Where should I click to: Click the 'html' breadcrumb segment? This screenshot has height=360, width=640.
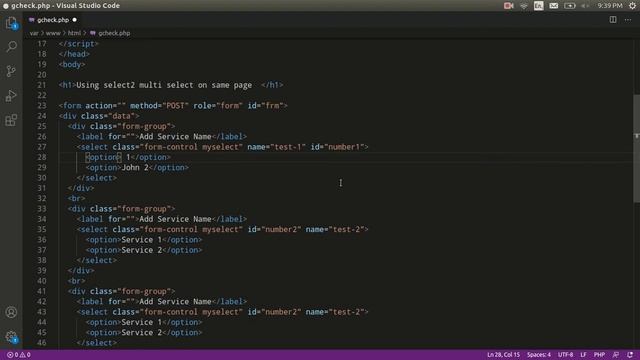[74, 33]
